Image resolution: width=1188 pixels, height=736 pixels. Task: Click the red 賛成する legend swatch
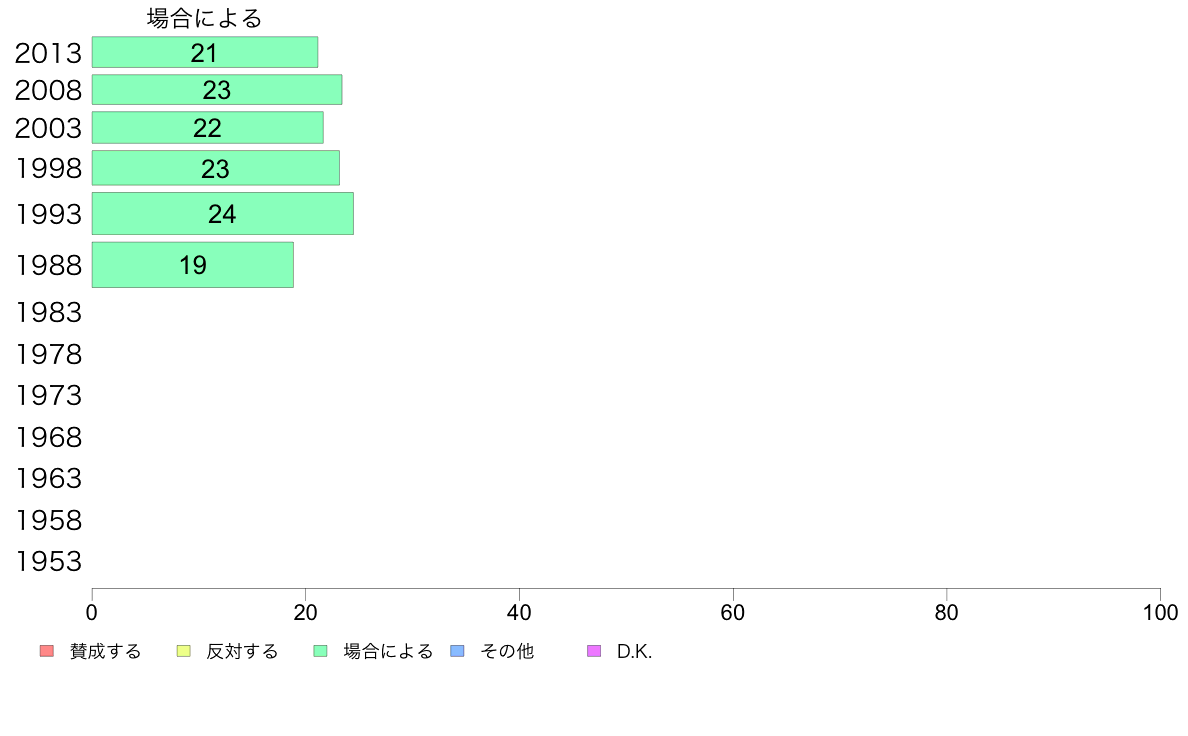47,651
